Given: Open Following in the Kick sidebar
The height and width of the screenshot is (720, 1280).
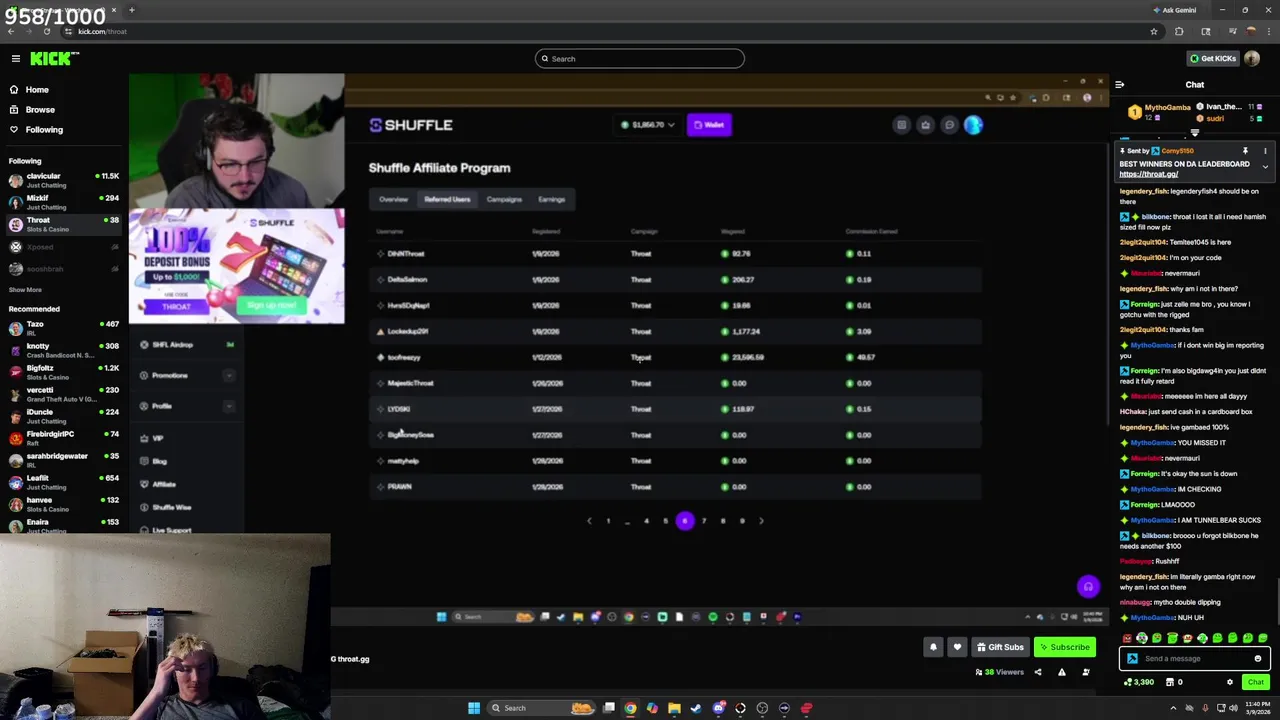Looking at the screenshot, I should click(x=44, y=130).
